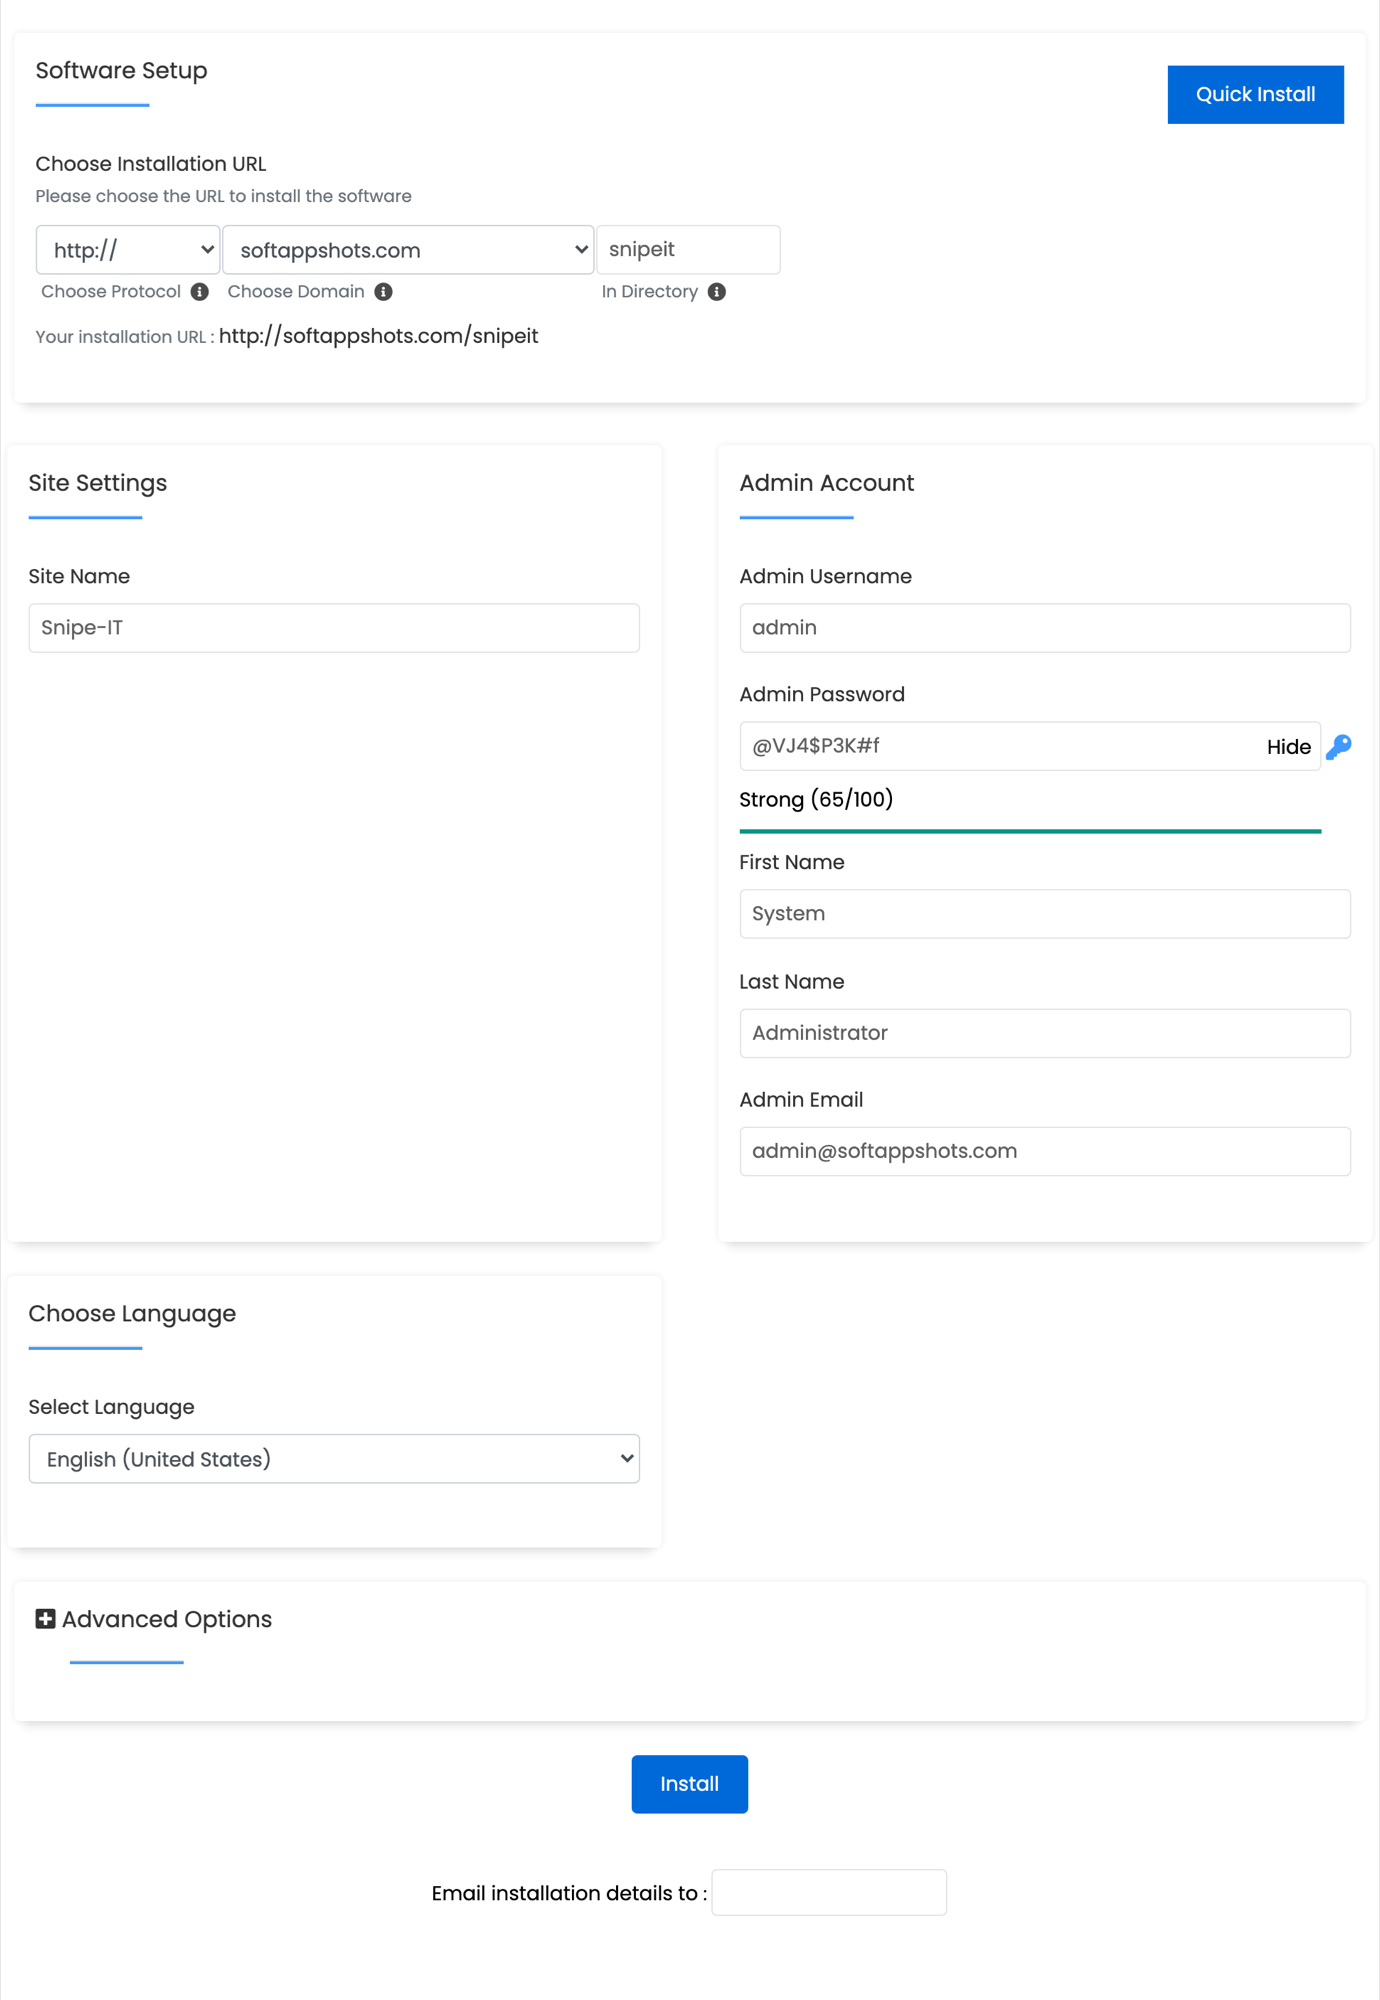Hide the admin password text
The image size is (1380, 2000).
click(1288, 747)
